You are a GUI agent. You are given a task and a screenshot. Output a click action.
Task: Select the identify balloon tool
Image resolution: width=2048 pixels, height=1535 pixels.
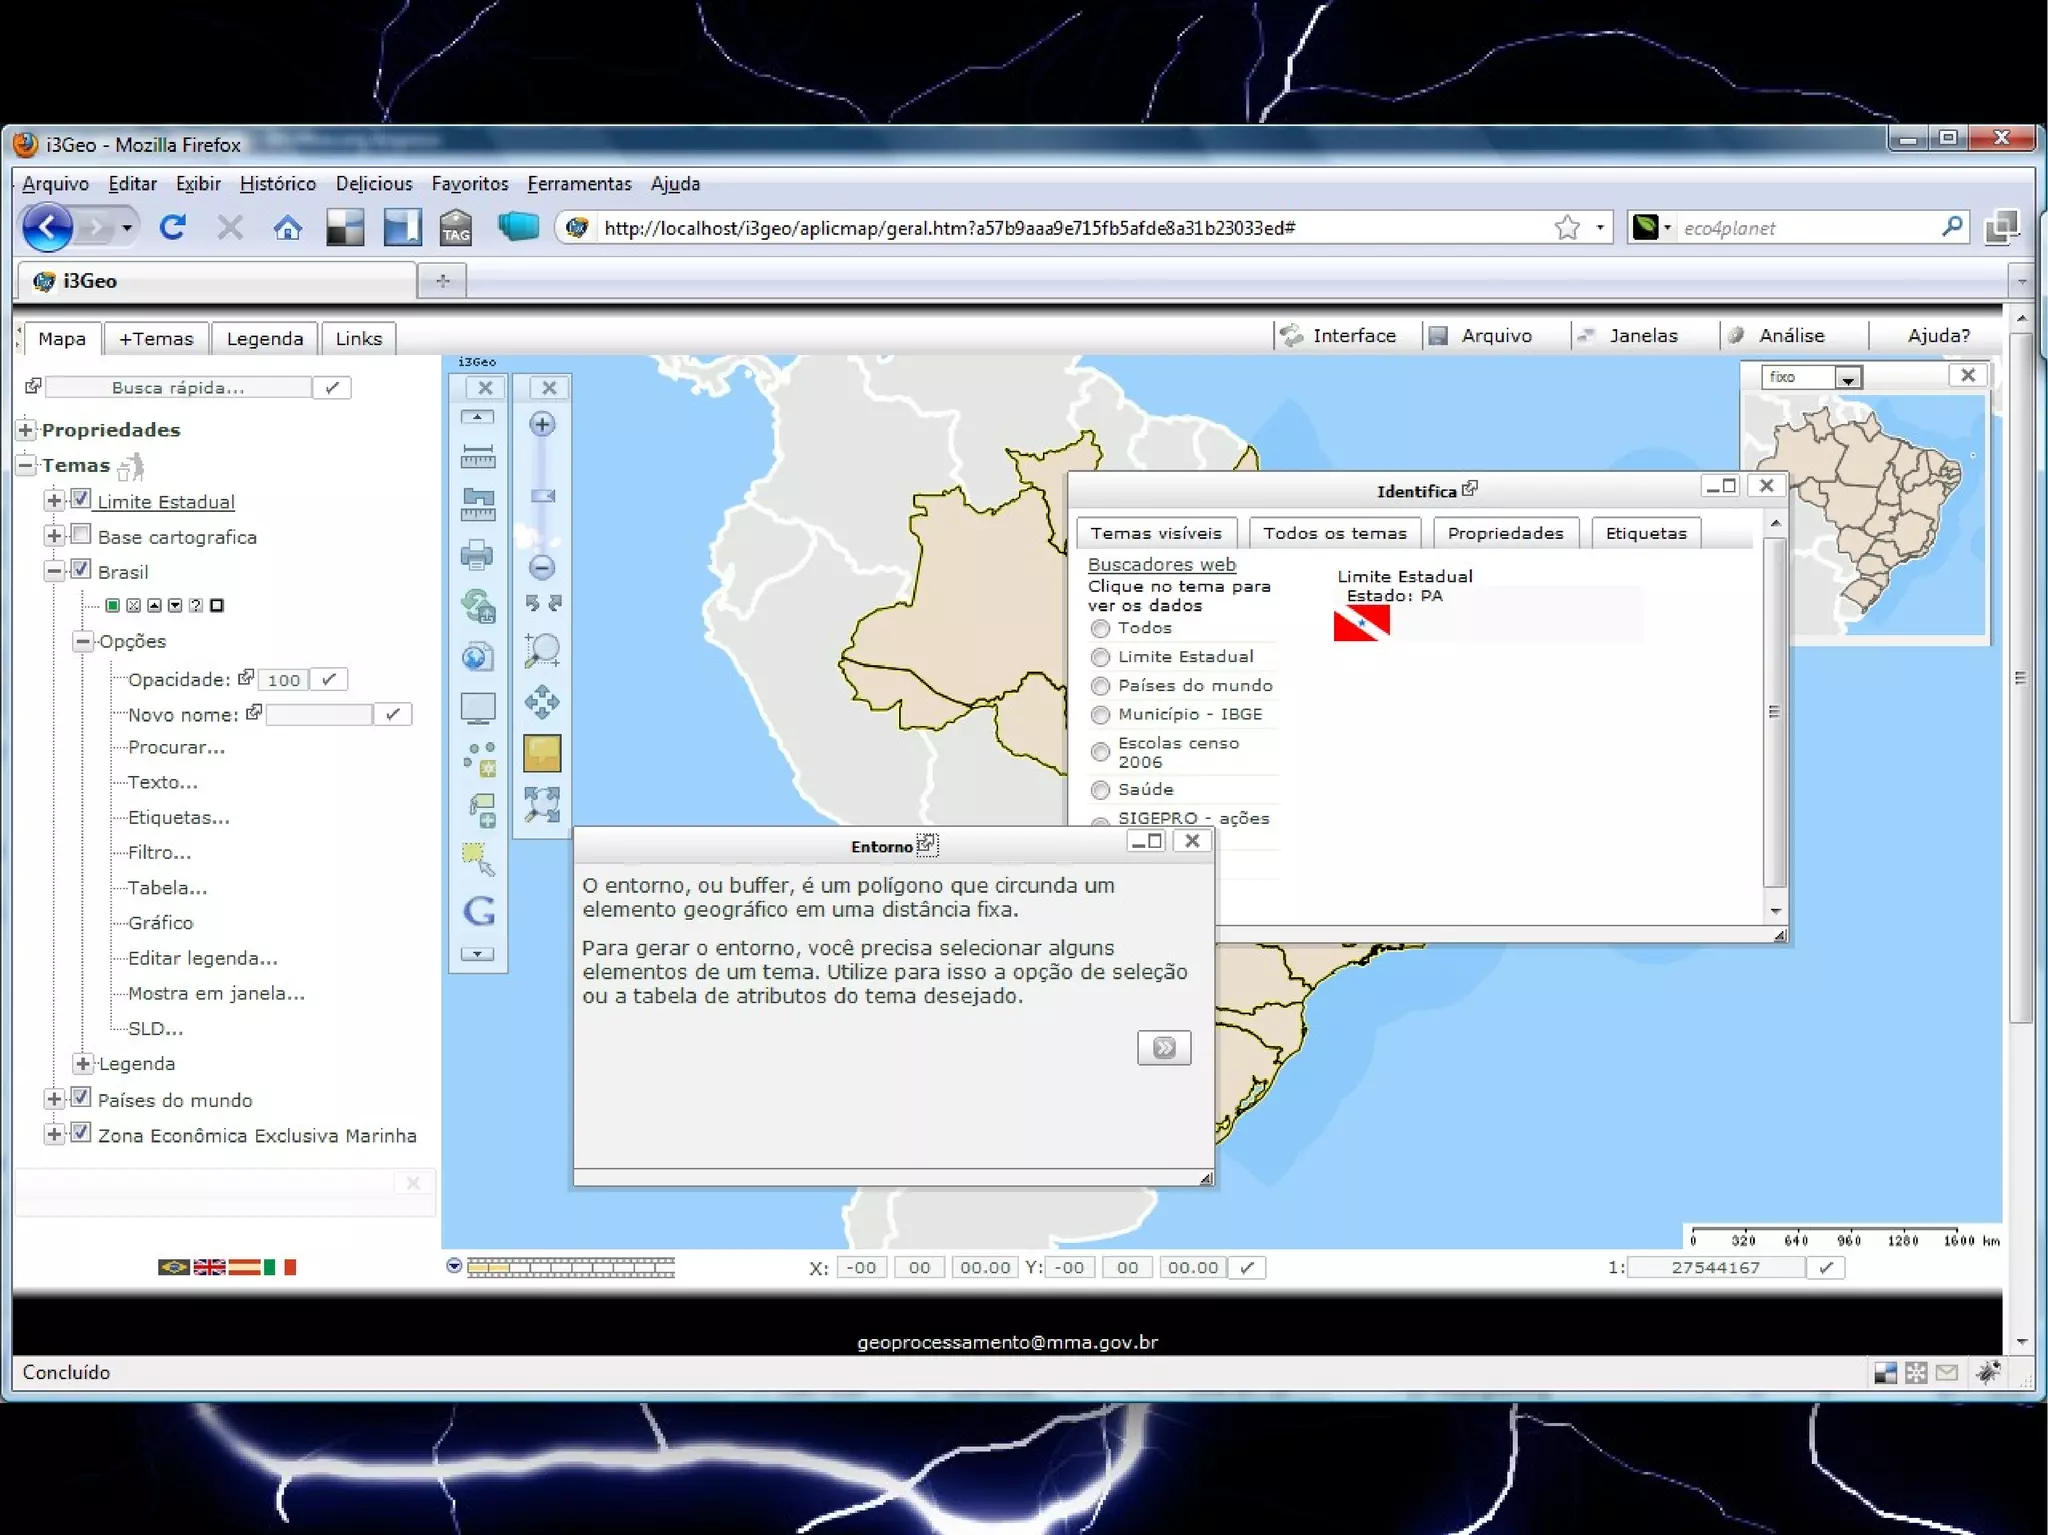[542, 754]
